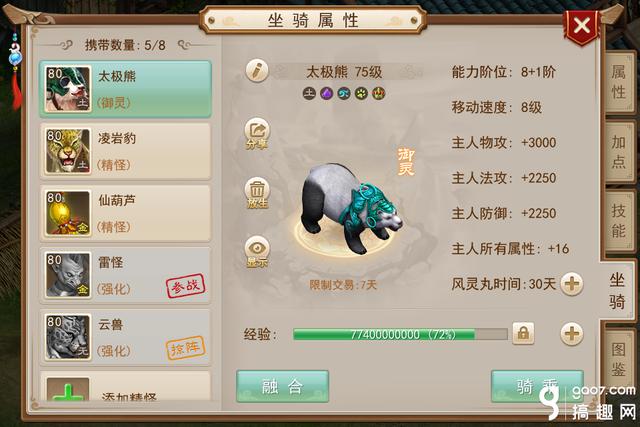Open the 属性 side tab
The width and height of the screenshot is (640, 427).
point(618,82)
